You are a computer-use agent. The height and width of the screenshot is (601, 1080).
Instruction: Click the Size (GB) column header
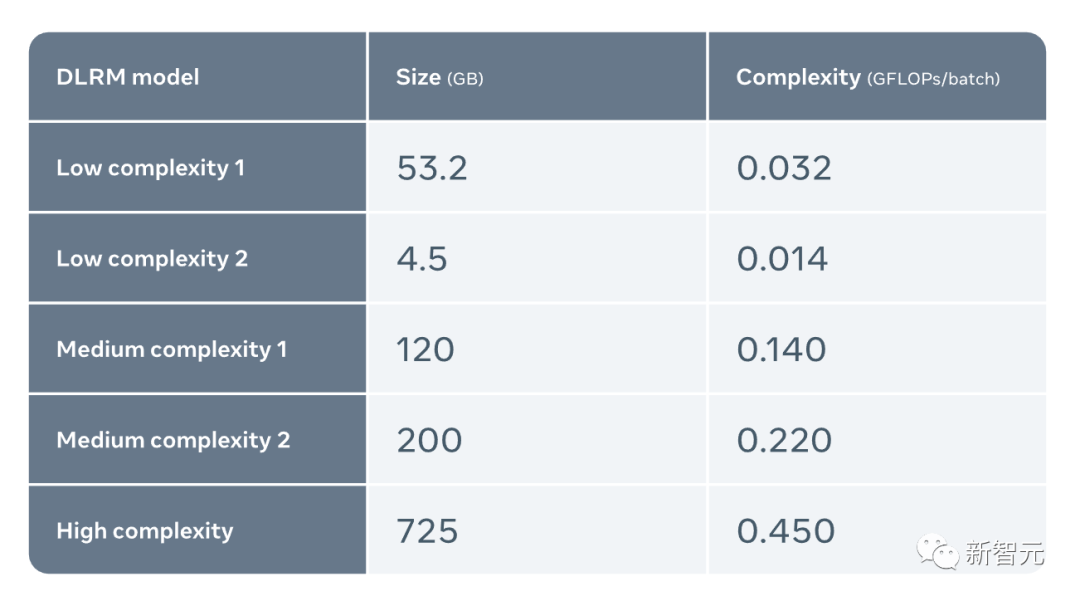pyautogui.click(x=537, y=76)
